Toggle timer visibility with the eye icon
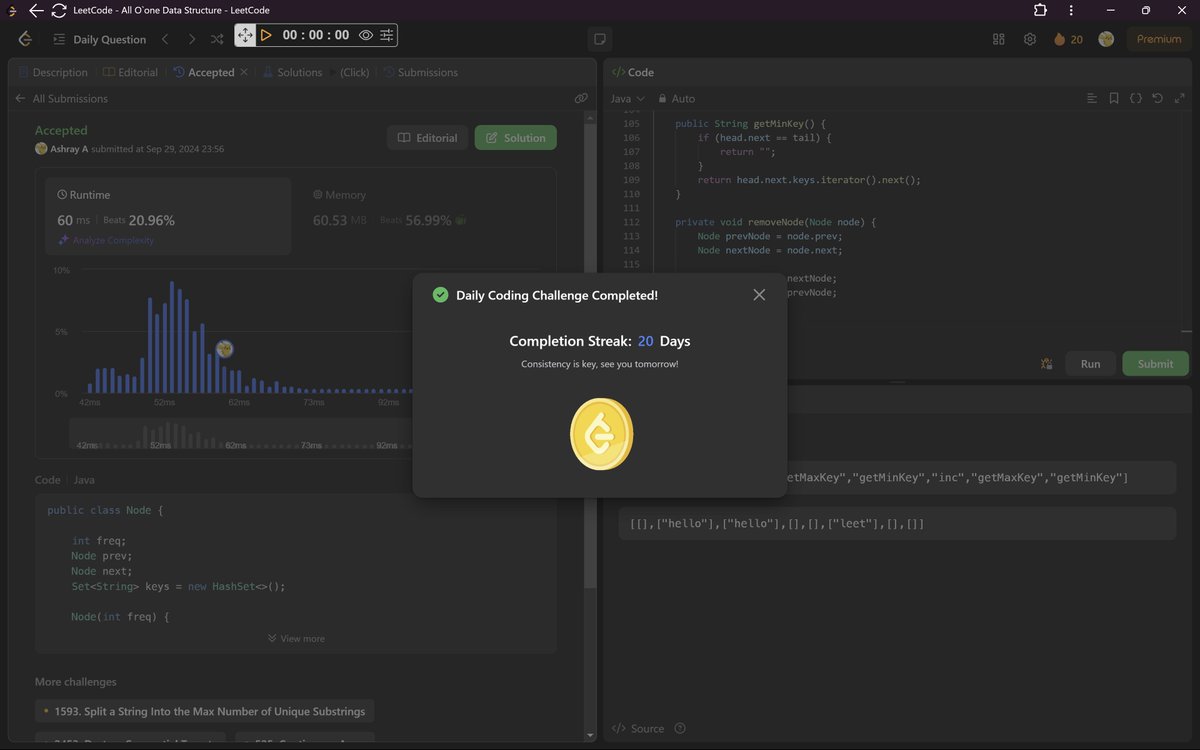 pyautogui.click(x=366, y=35)
